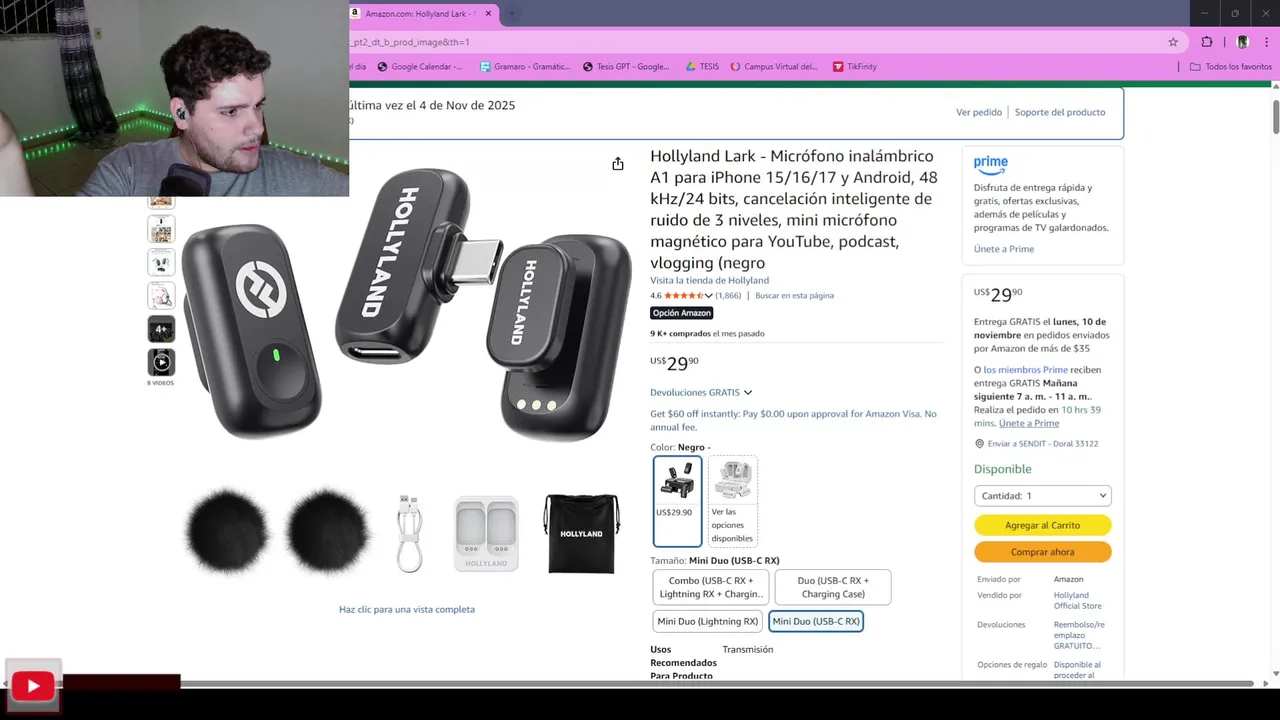Open the browser extensions puzzle icon
The width and height of the screenshot is (1280, 720).
click(x=1207, y=42)
